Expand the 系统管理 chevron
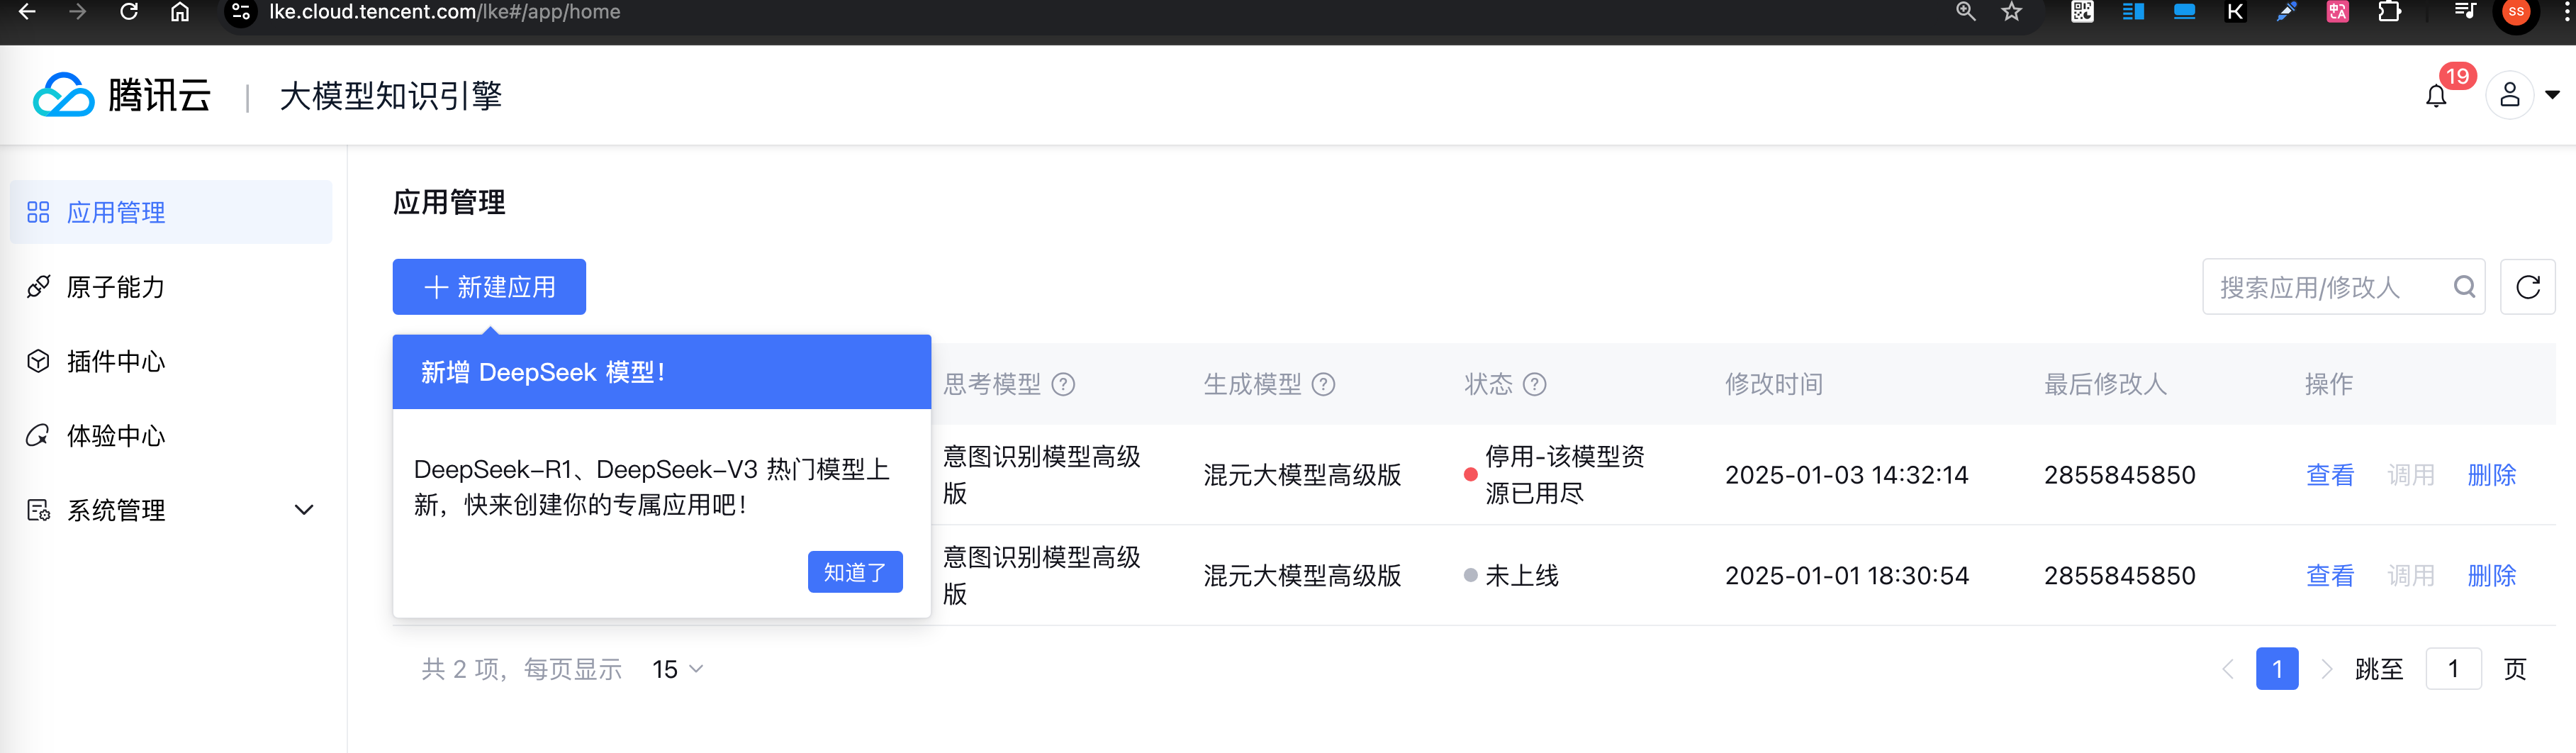The width and height of the screenshot is (2576, 753). 304,510
